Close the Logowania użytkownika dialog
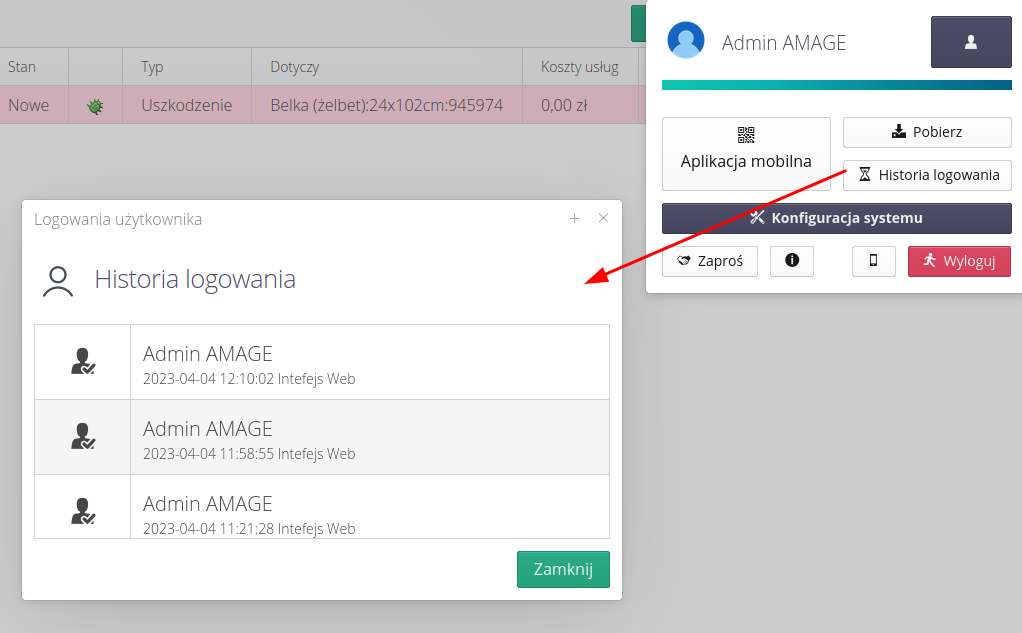 click(x=603, y=219)
